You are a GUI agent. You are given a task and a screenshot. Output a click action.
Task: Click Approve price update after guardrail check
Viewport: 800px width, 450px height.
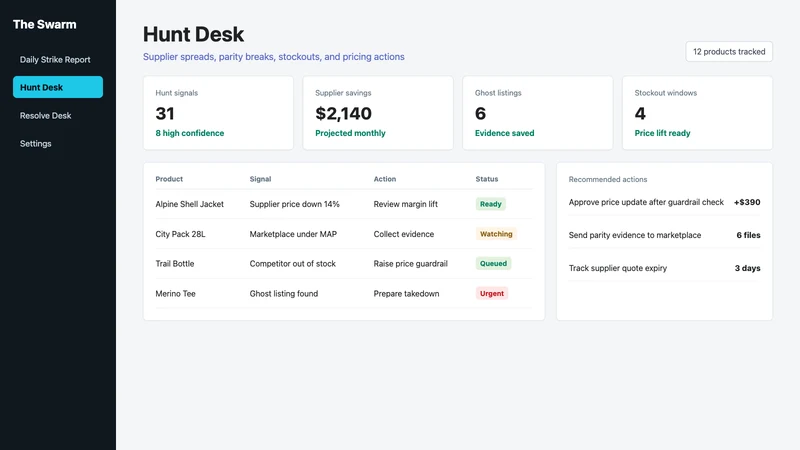pos(646,202)
